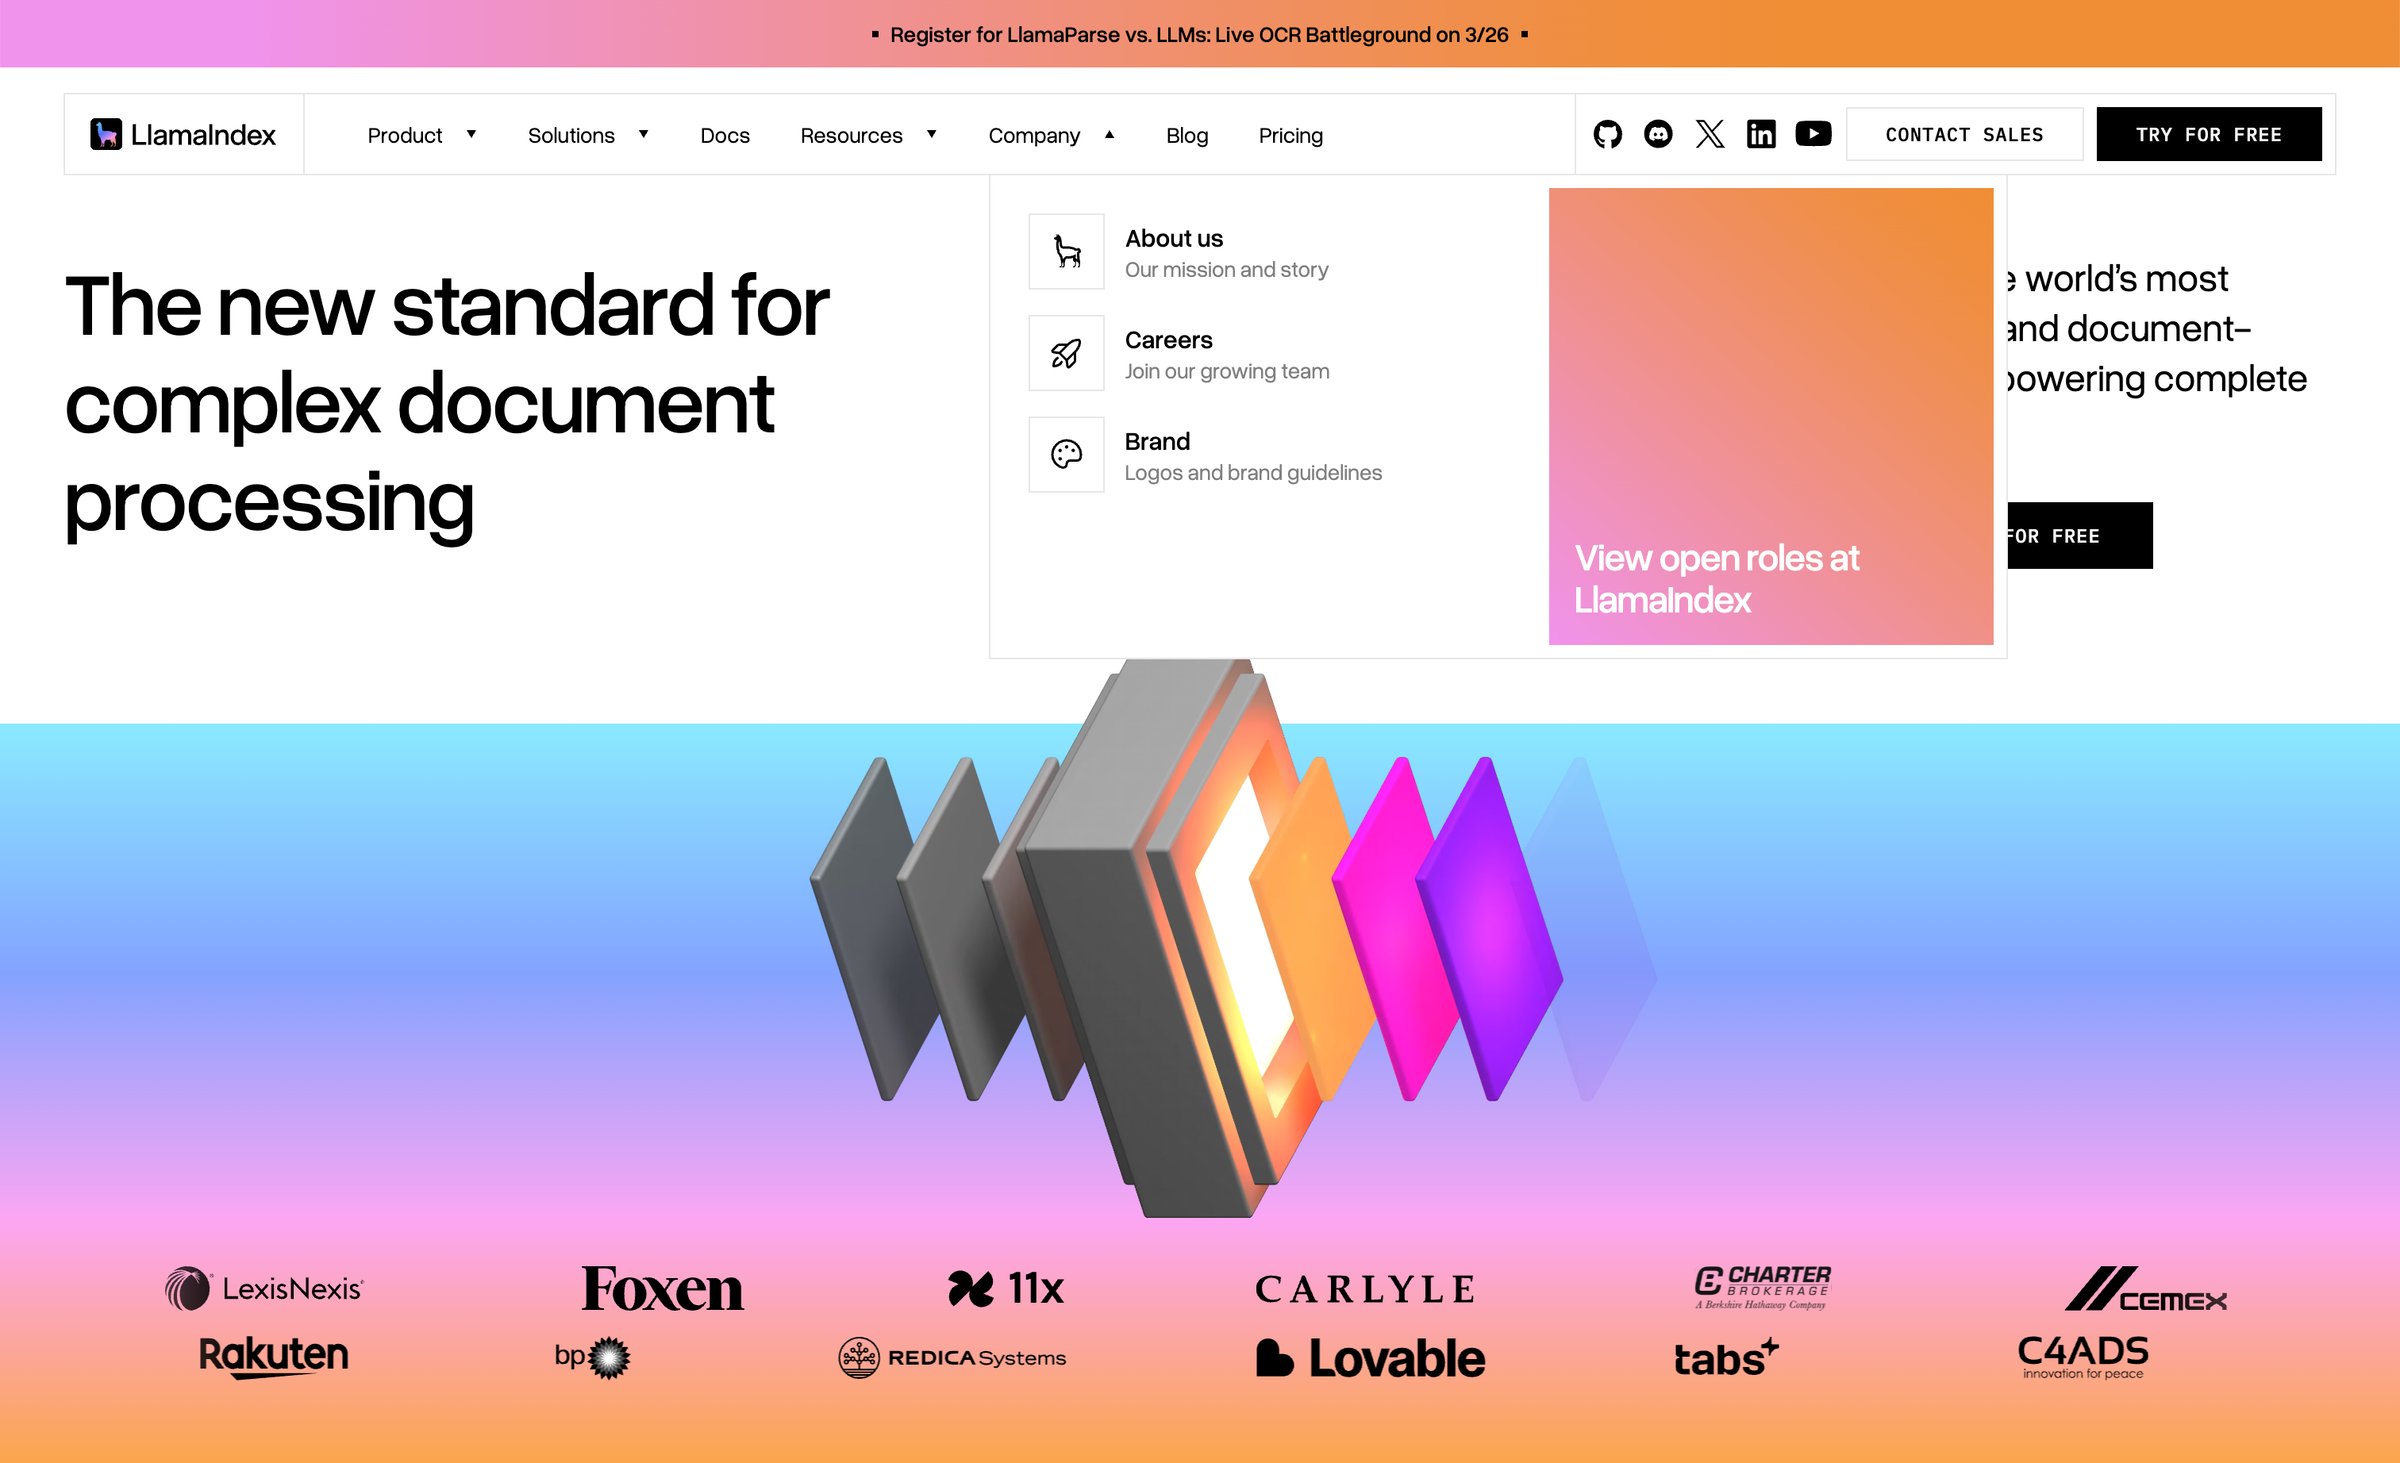Expand the Solutions dropdown arrow

pyautogui.click(x=643, y=134)
